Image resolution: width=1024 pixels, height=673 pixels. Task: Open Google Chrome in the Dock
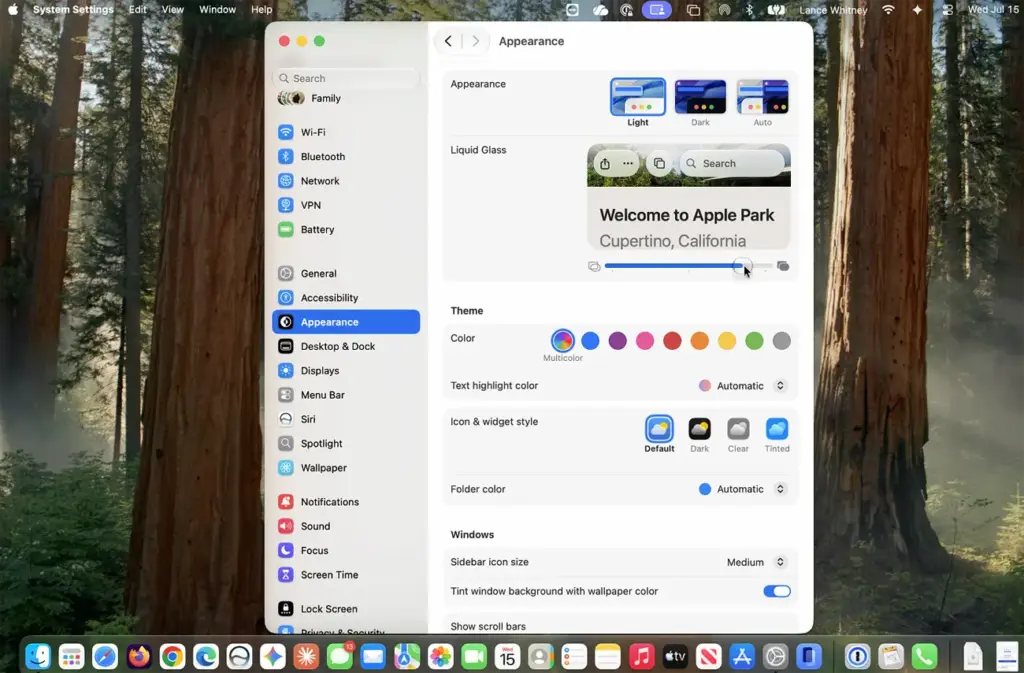(172, 656)
